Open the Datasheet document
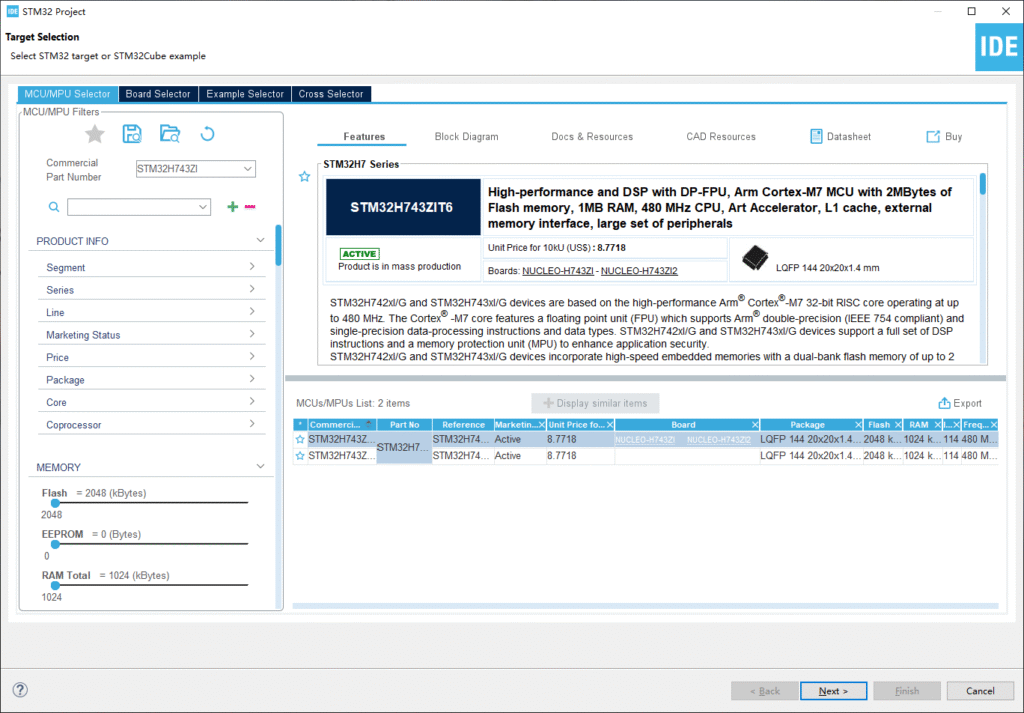The height and width of the screenshot is (713, 1024). (x=840, y=136)
